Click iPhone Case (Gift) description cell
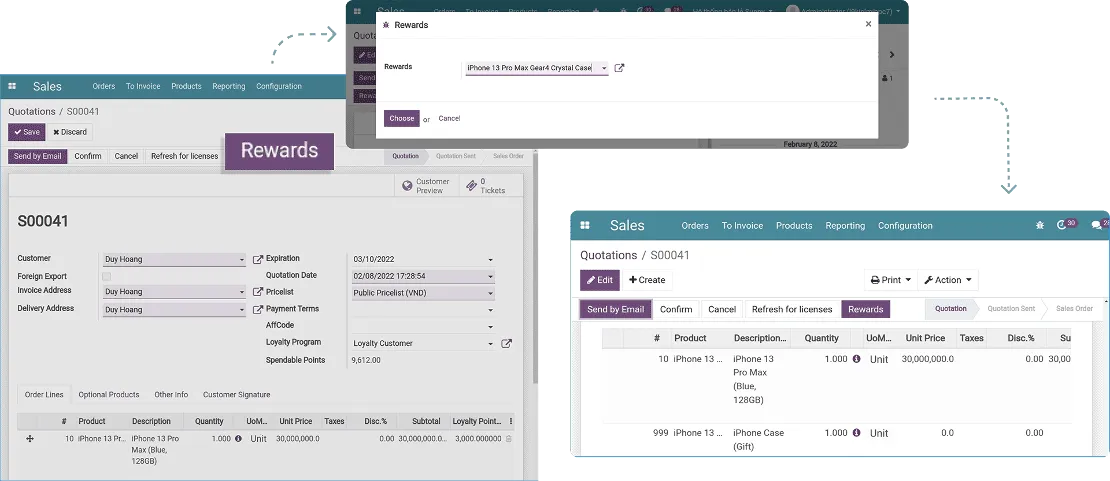 758,440
